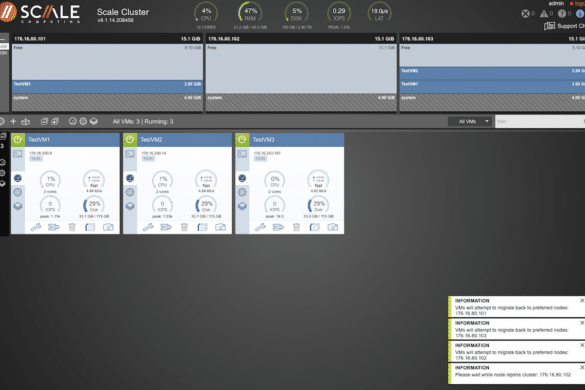Edit TestVM2 with the wrench icon
The image size is (585, 390).
pyautogui.click(x=148, y=227)
